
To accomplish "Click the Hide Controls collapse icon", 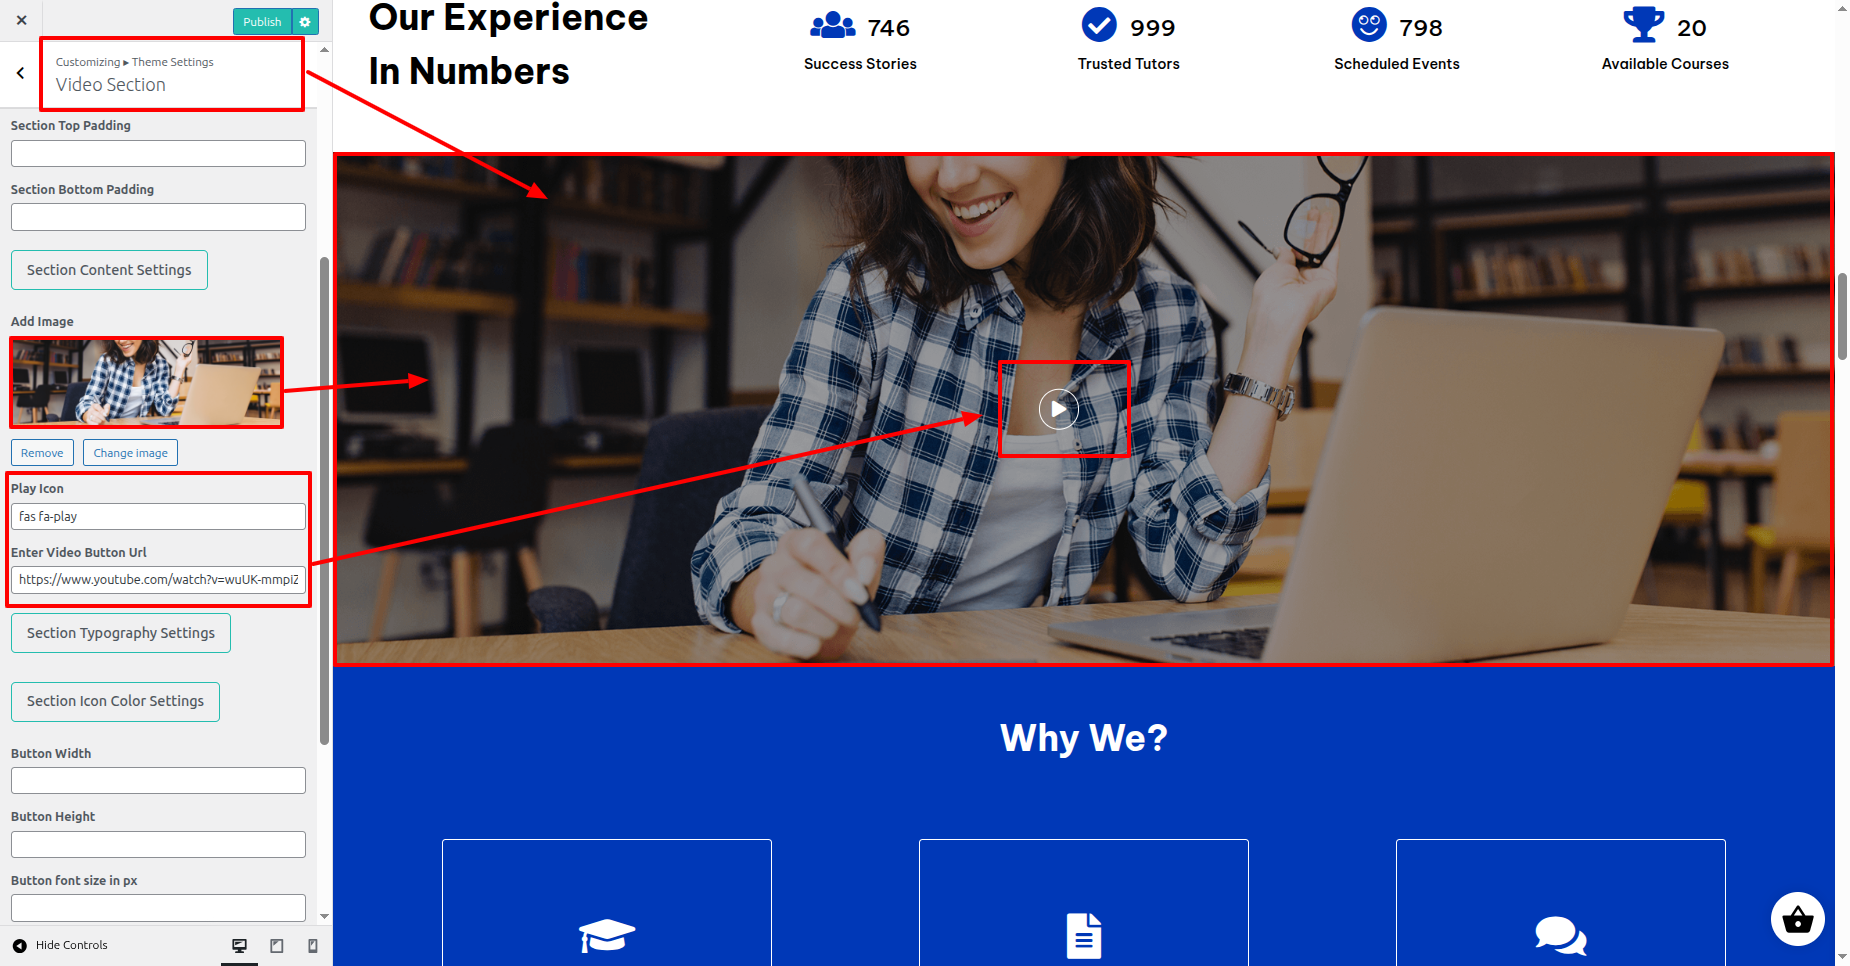I will click(x=20, y=945).
